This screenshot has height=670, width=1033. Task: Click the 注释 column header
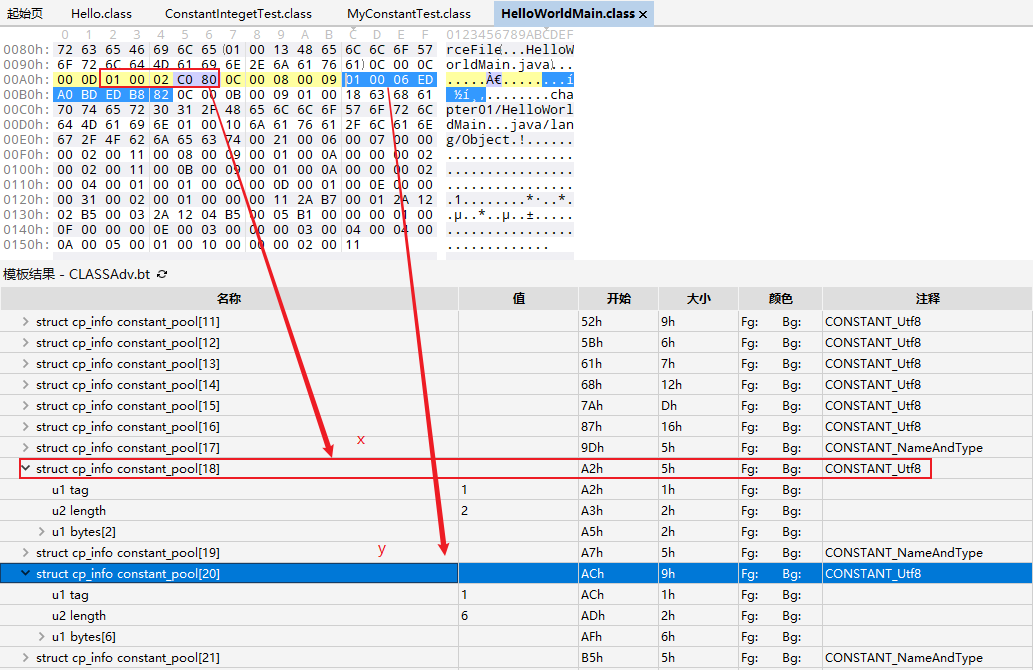click(x=926, y=298)
